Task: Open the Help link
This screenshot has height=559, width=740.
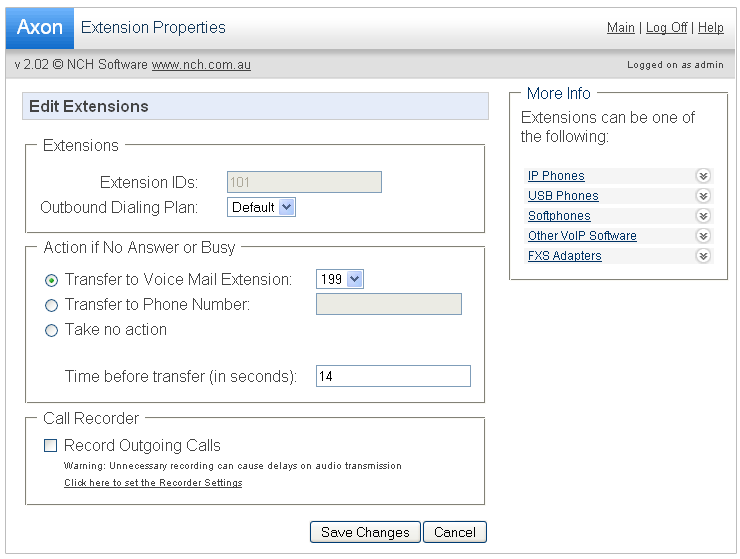Action: tap(711, 28)
